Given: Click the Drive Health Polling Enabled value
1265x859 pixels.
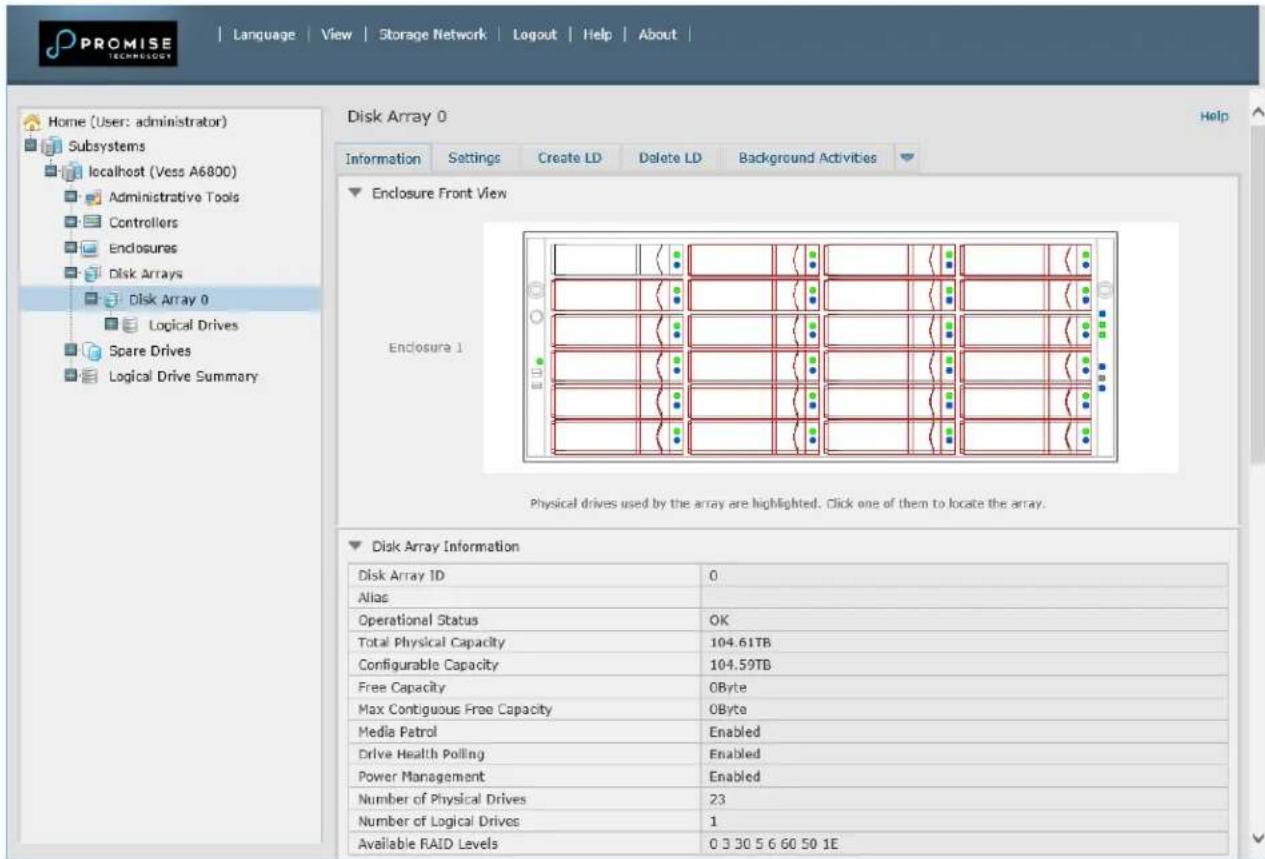Looking at the screenshot, I should click(x=734, y=753).
